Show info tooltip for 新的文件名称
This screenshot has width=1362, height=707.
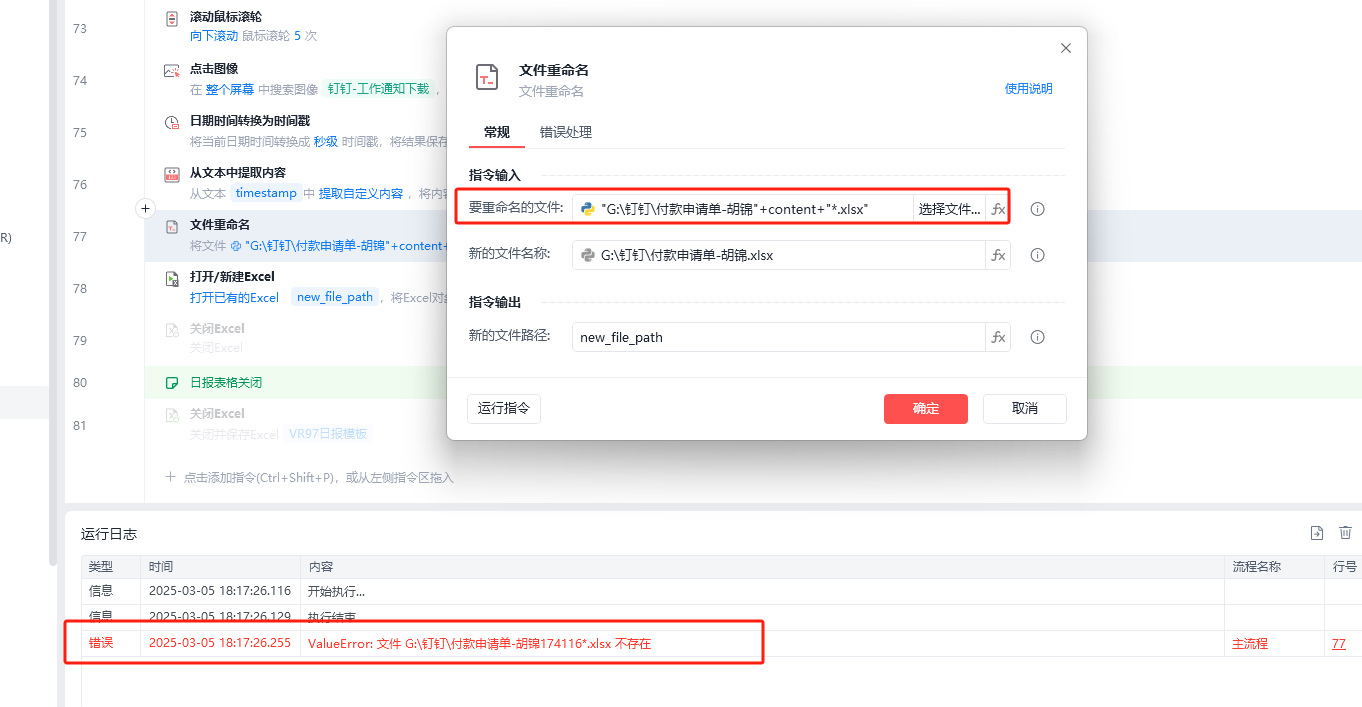[x=1038, y=255]
